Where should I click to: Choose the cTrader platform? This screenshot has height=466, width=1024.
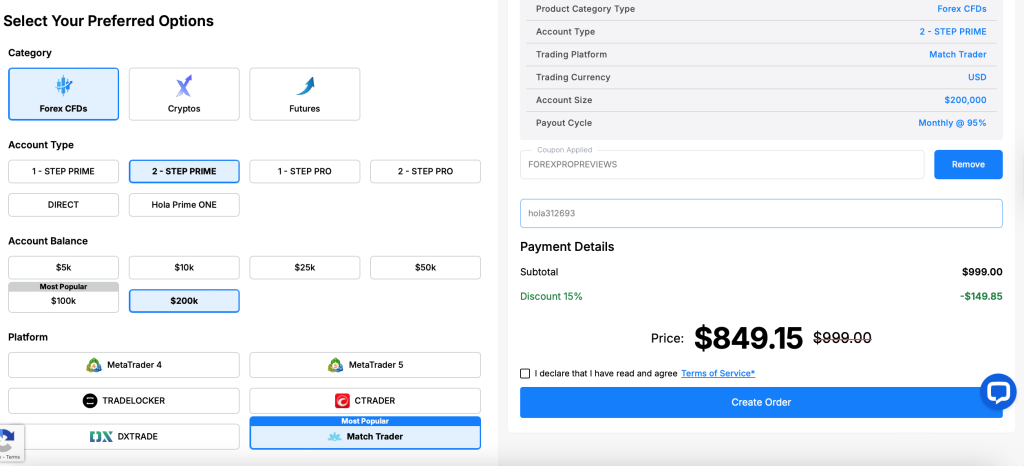pos(365,401)
